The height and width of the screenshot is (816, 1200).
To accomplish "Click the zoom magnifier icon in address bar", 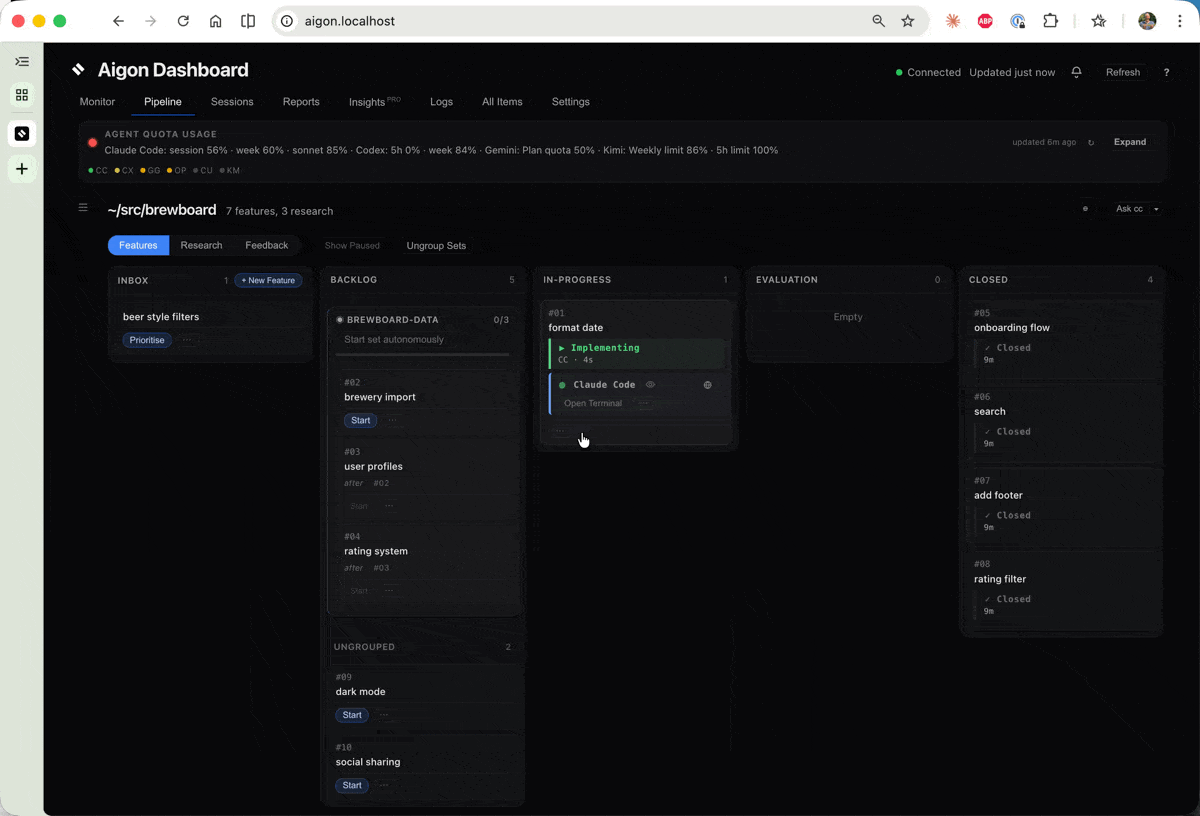I will pyautogui.click(x=879, y=21).
